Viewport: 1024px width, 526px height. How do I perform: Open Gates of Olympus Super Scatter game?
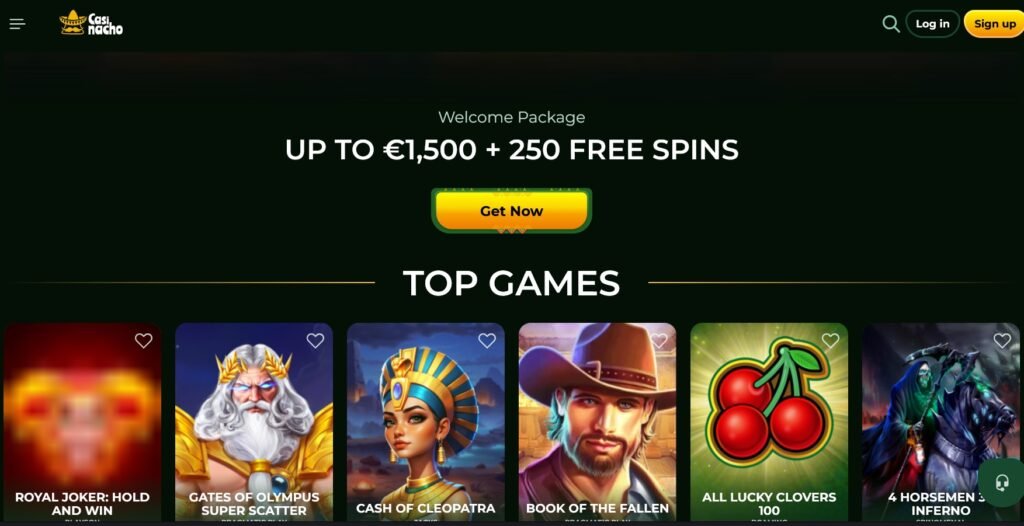(x=254, y=421)
